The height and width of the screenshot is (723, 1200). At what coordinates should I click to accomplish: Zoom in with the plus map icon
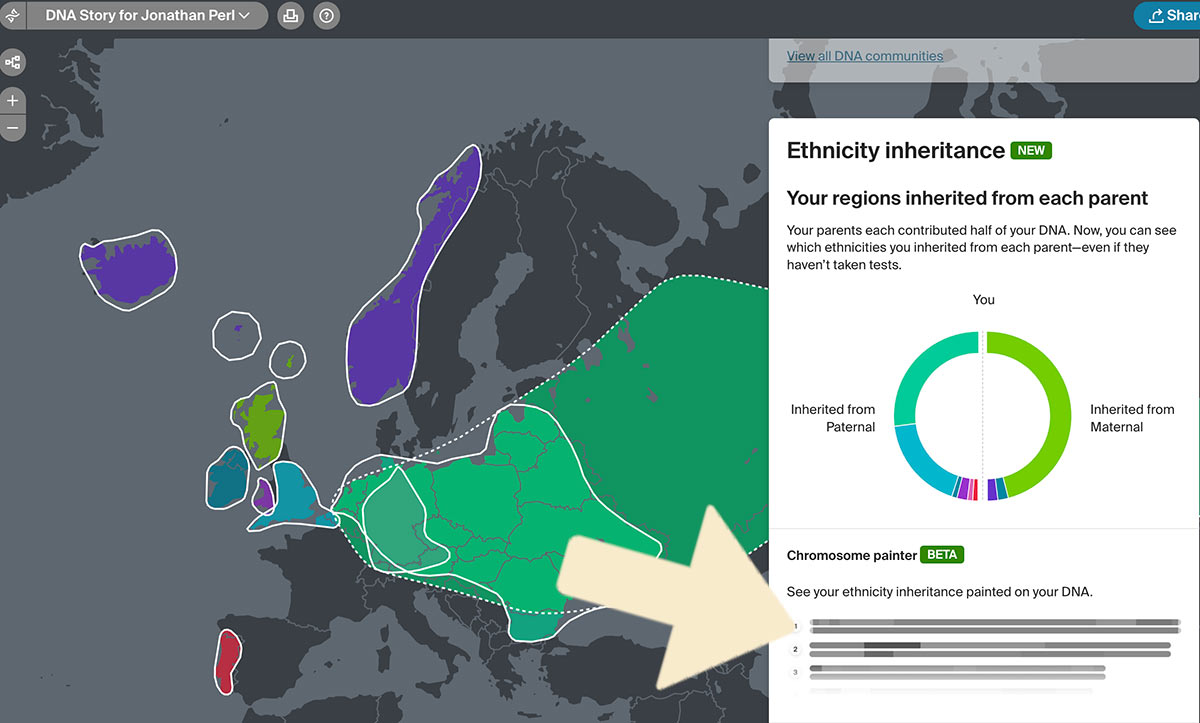pyautogui.click(x=13, y=100)
